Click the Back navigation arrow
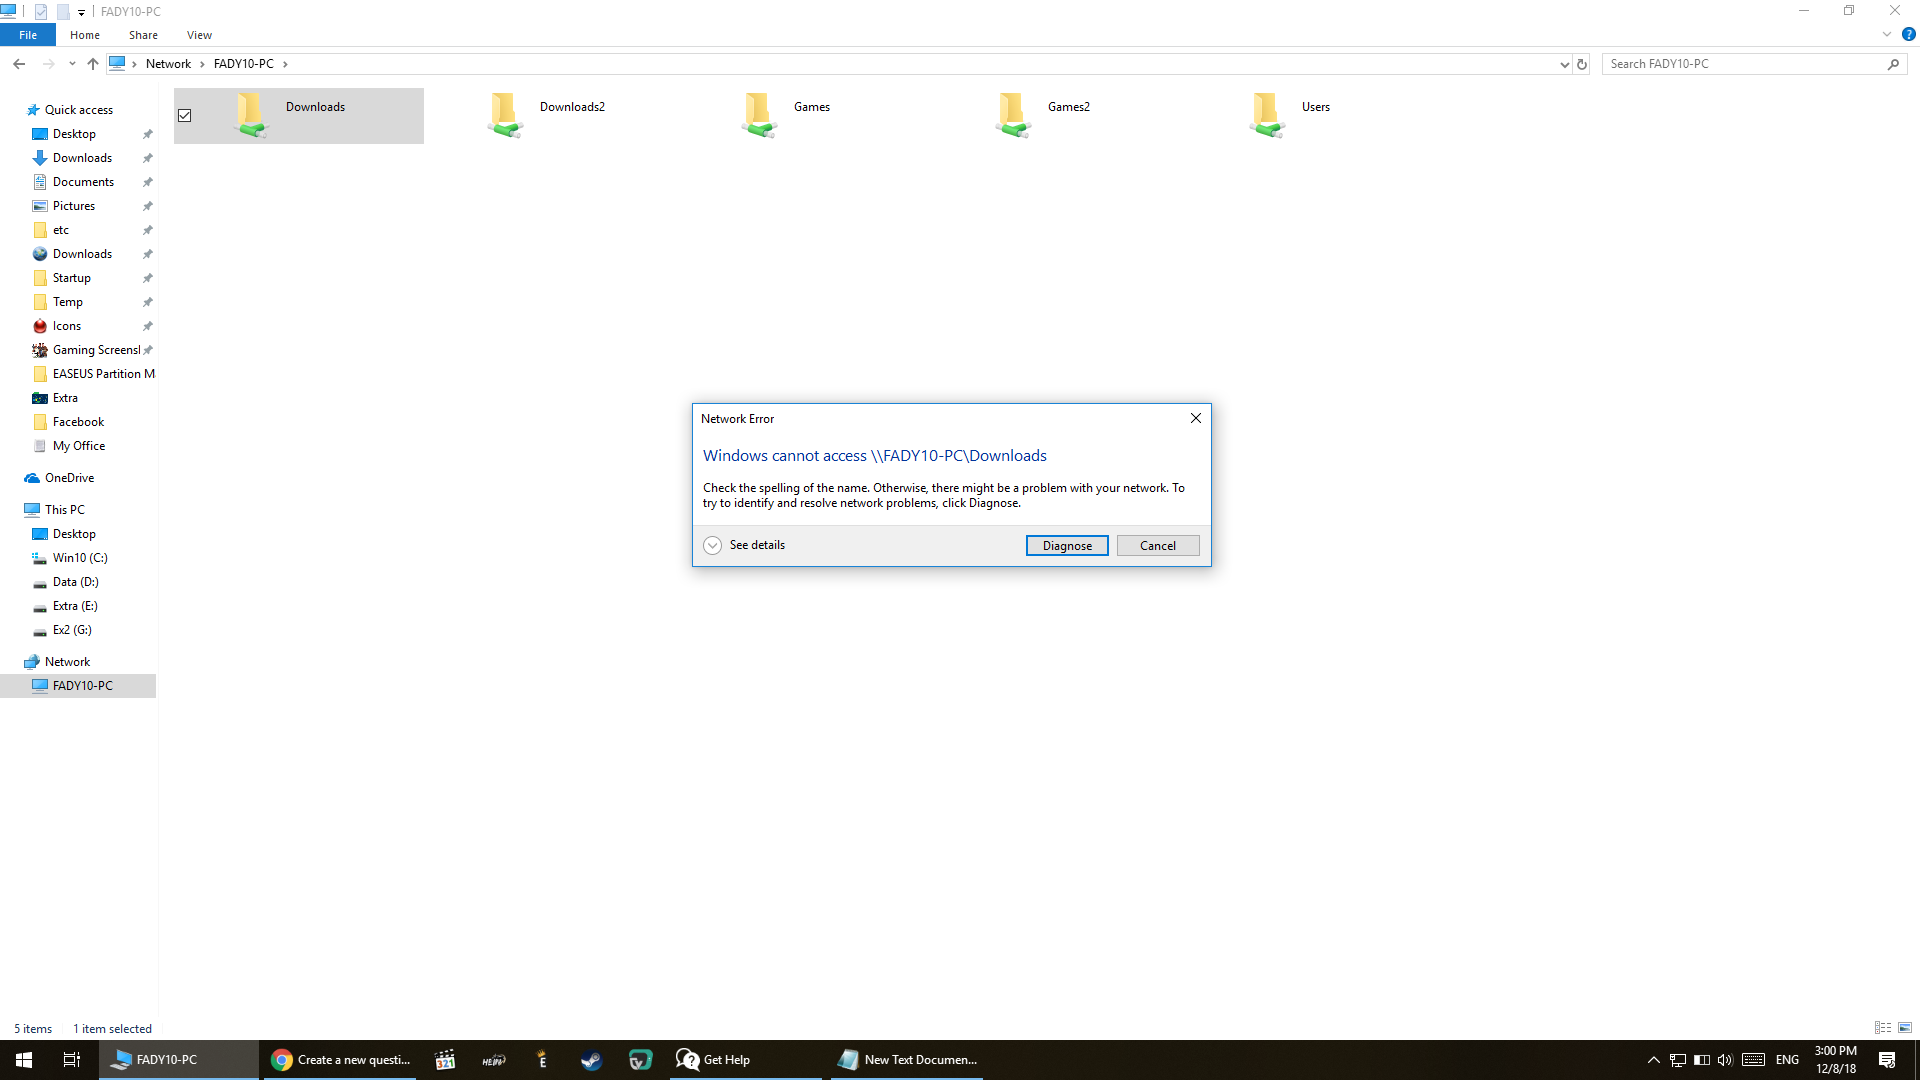The image size is (1920, 1080). pyautogui.click(x=19, y=64)
